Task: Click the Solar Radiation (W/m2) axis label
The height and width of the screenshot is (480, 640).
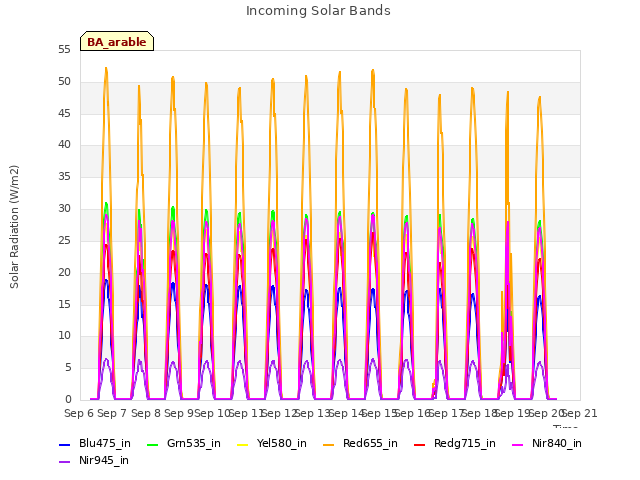Action: pos(14,227)
